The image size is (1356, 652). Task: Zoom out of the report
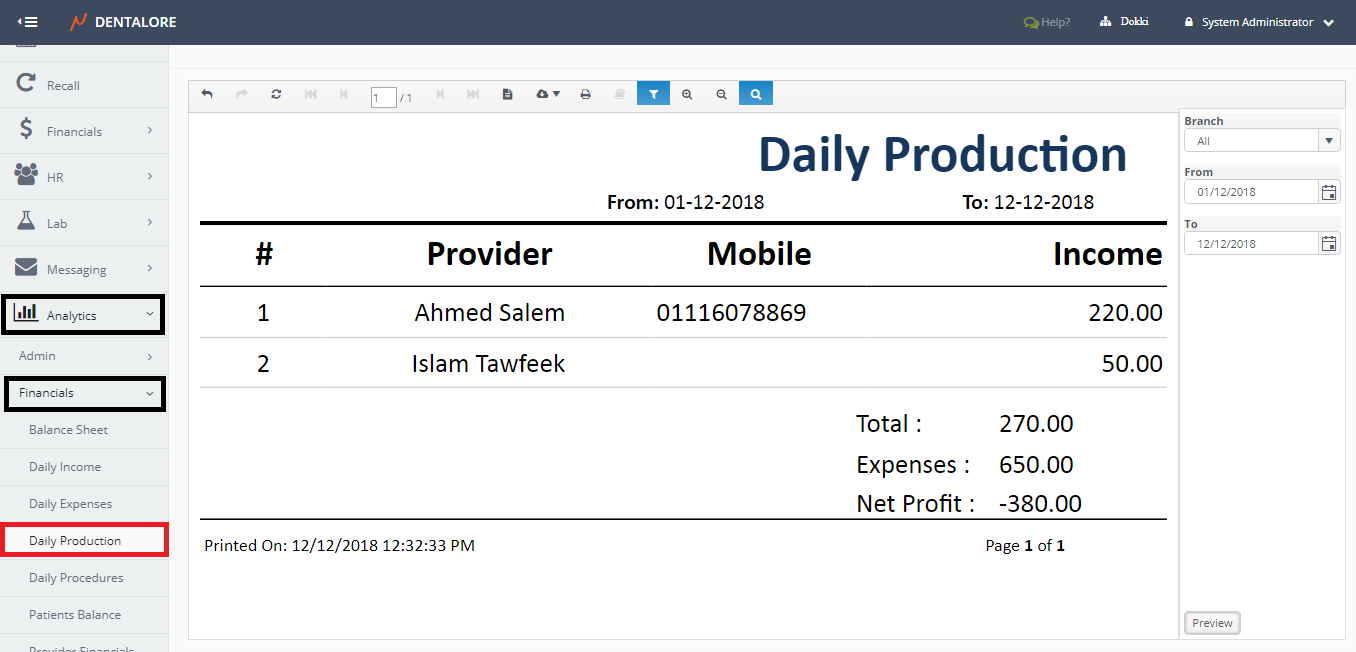point(721,94)
